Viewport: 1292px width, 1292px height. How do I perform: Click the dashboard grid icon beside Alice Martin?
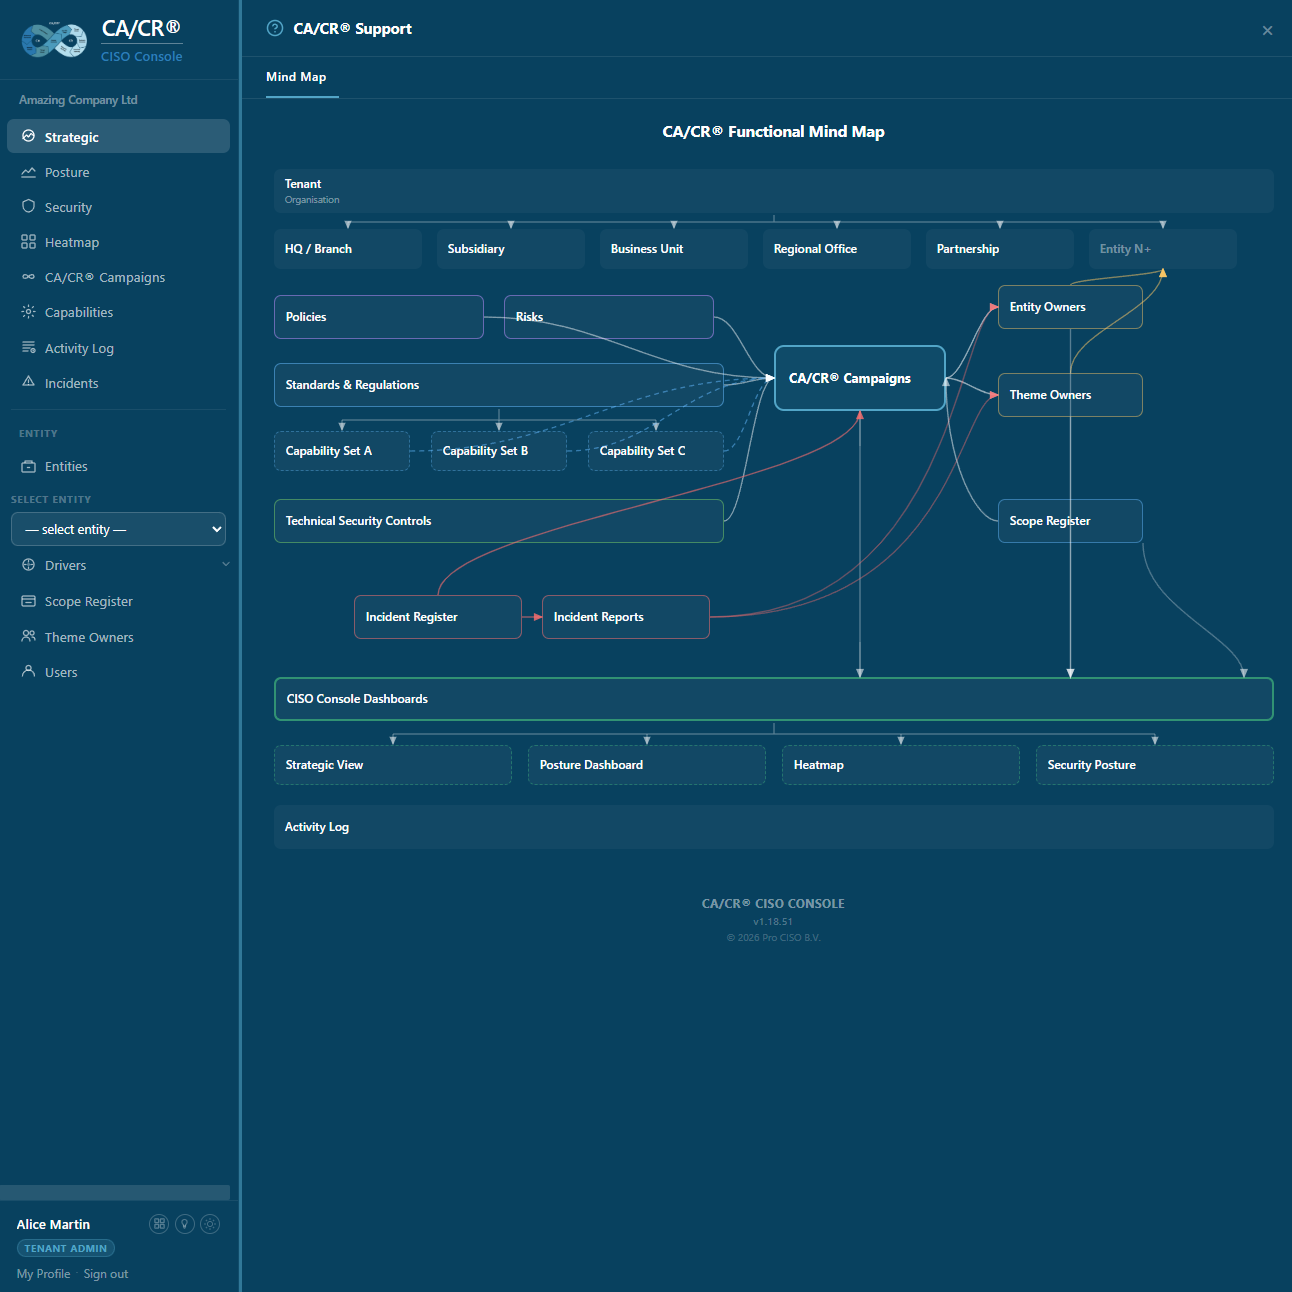click(x=159, y=1224)
